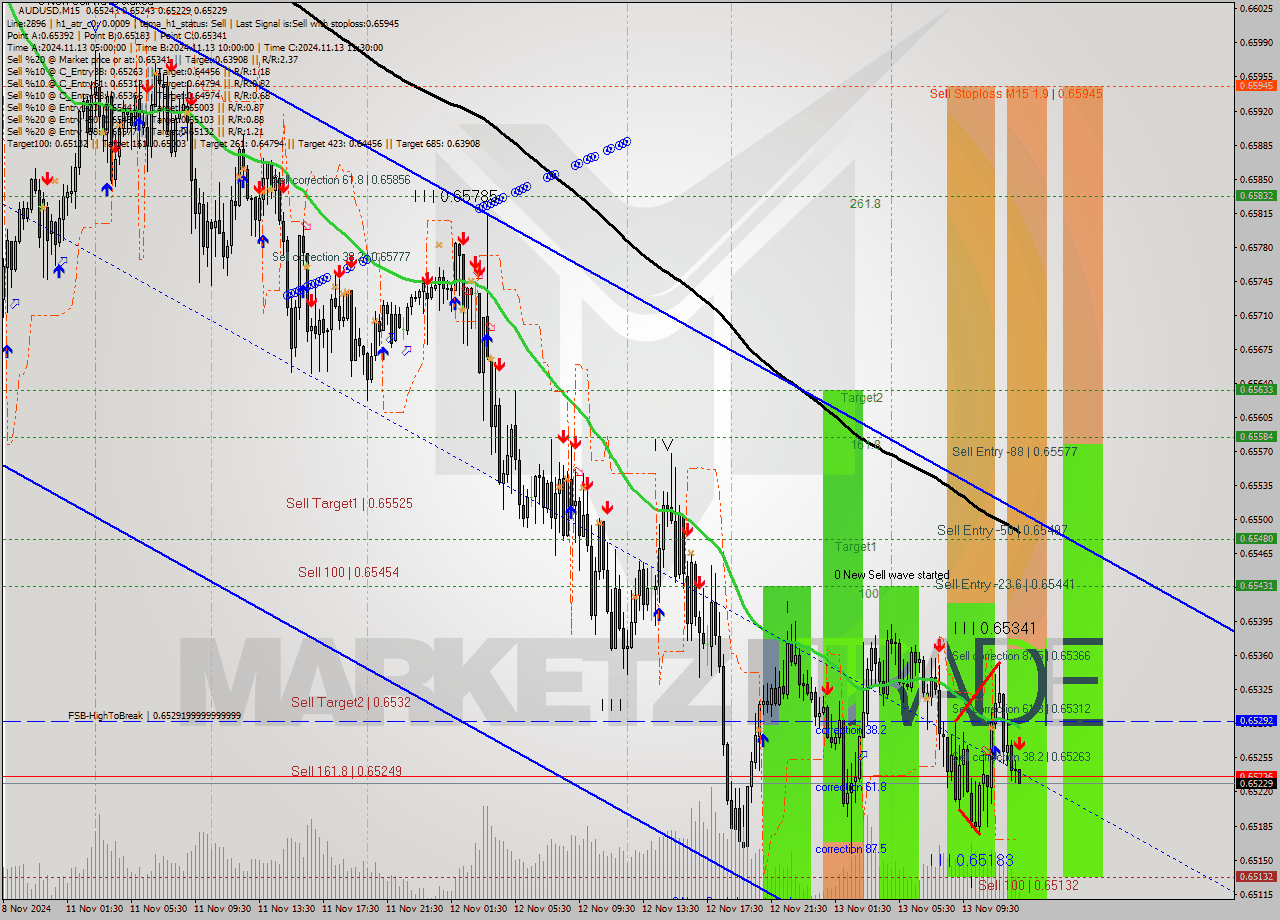Viewport: 1280px width, 920px height.
Task: Select the 'Sell 100 | 0.65454' label
Action: [x=349, y=572]
